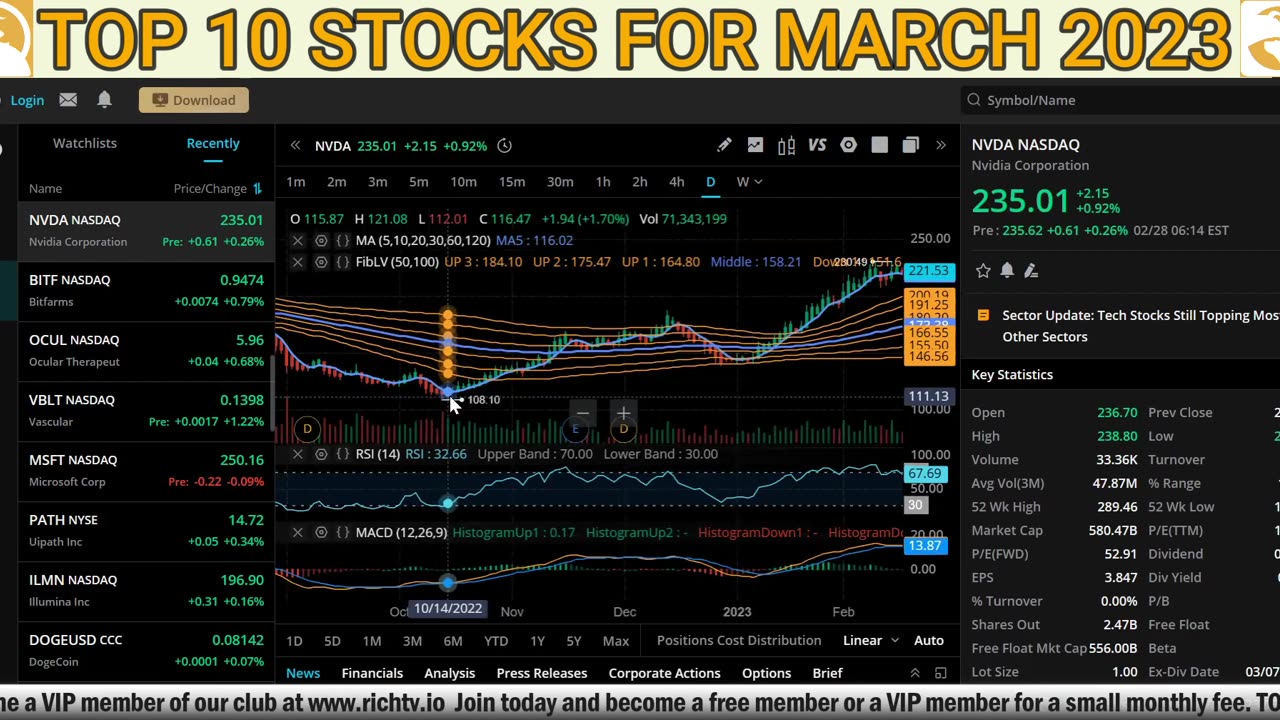
Task: Select the PATH Uipath Inc row
Action: pyautogui.click(x=146, y=531)
